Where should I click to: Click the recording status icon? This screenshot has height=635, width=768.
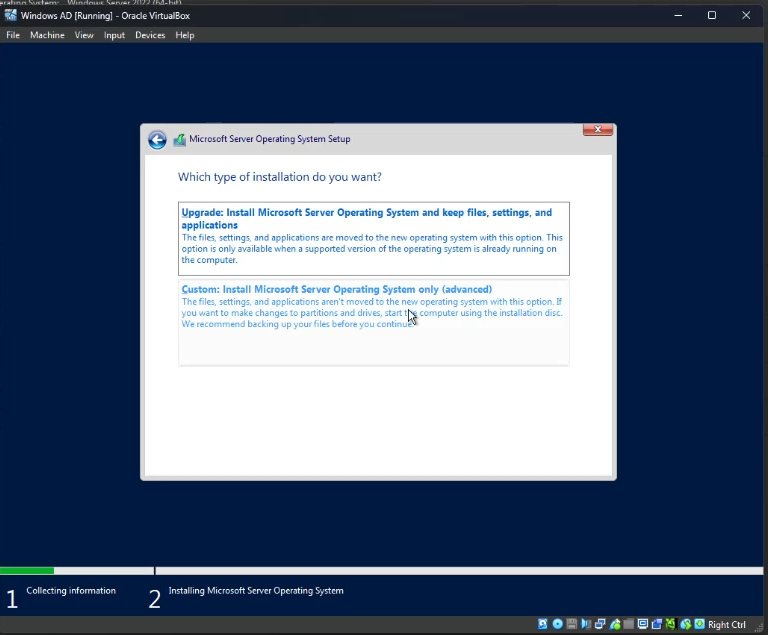657,624
